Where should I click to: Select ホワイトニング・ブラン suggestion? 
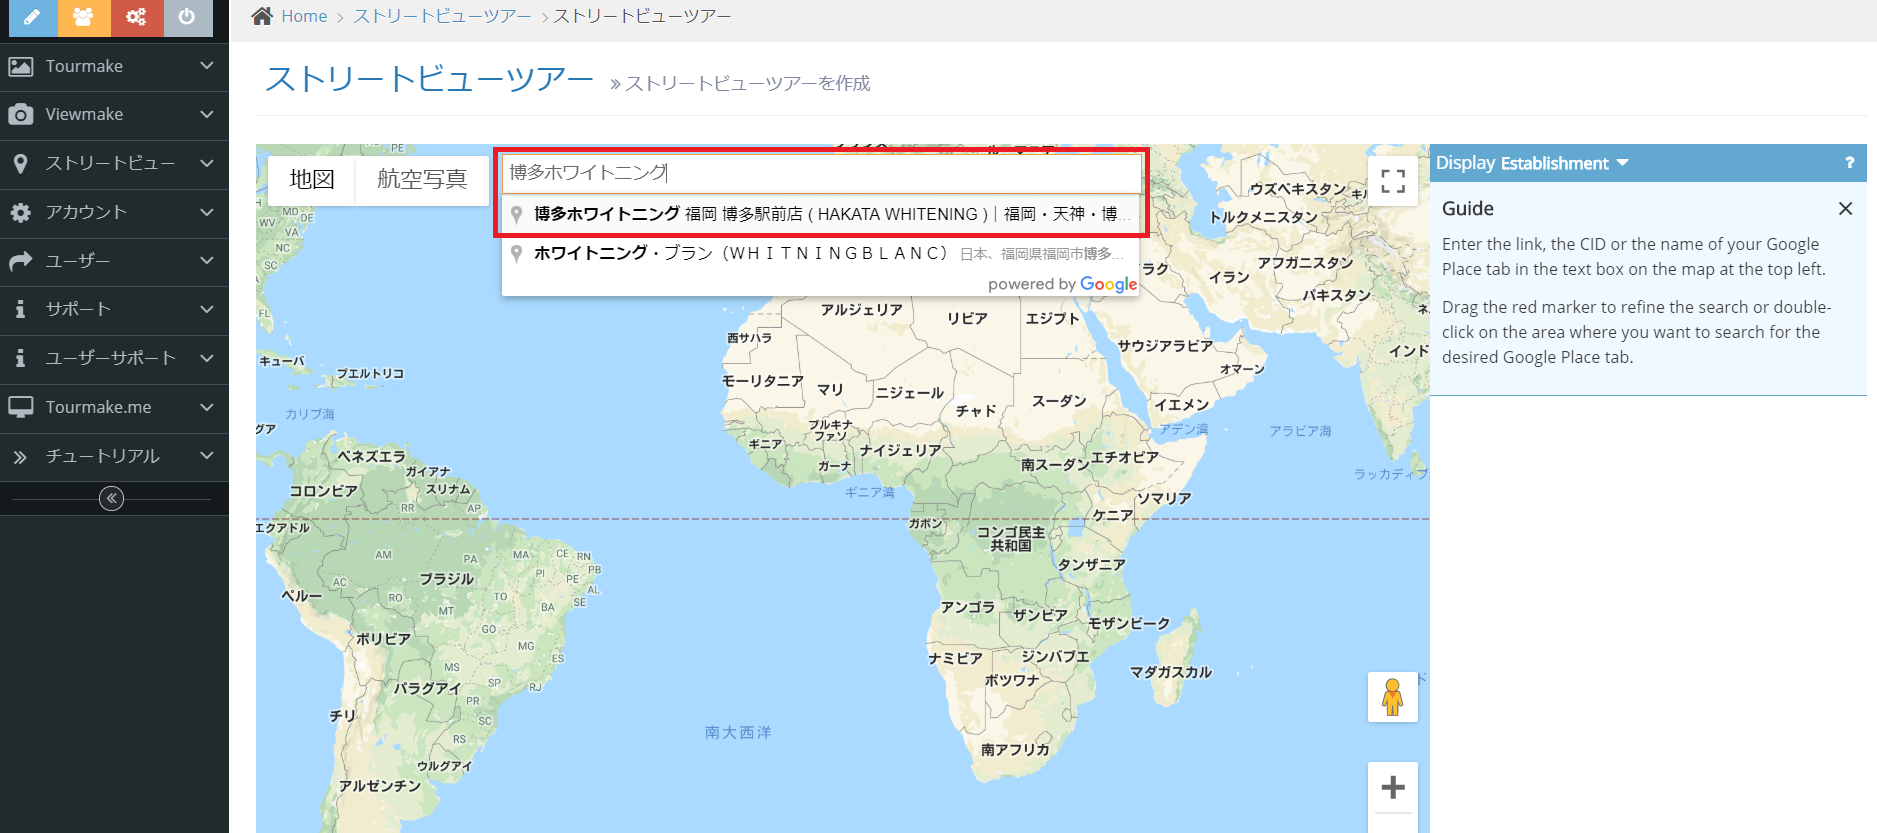[821, 253]
